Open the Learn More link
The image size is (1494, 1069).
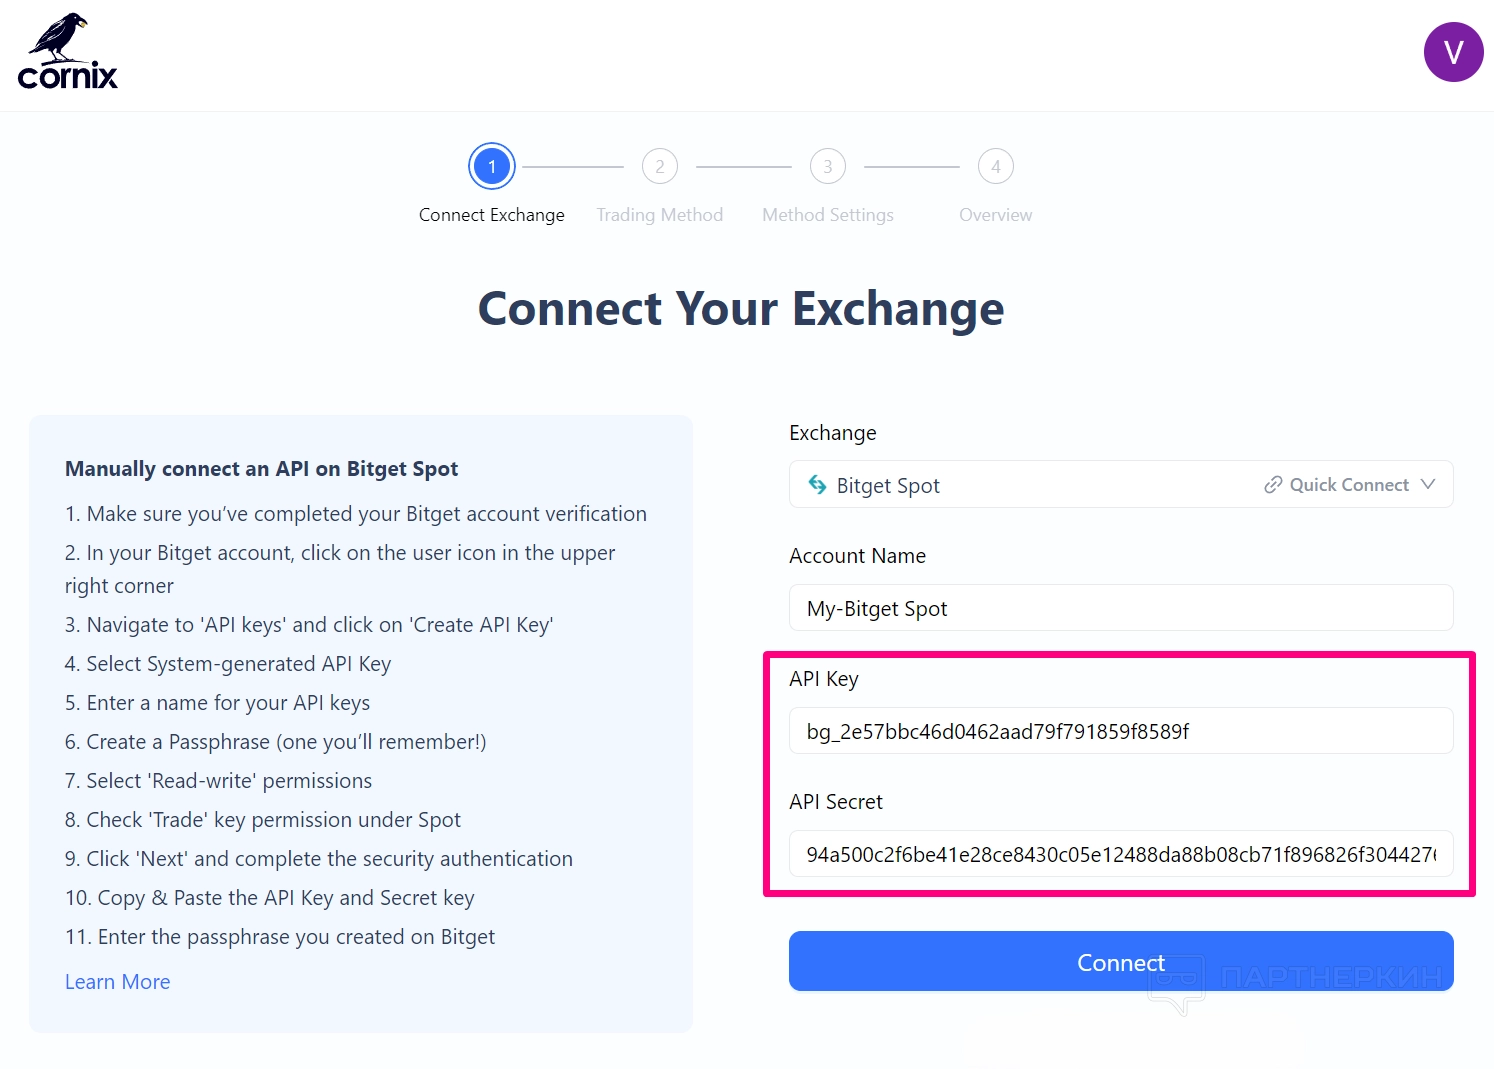pyautogui.click(x=117, y=982)
